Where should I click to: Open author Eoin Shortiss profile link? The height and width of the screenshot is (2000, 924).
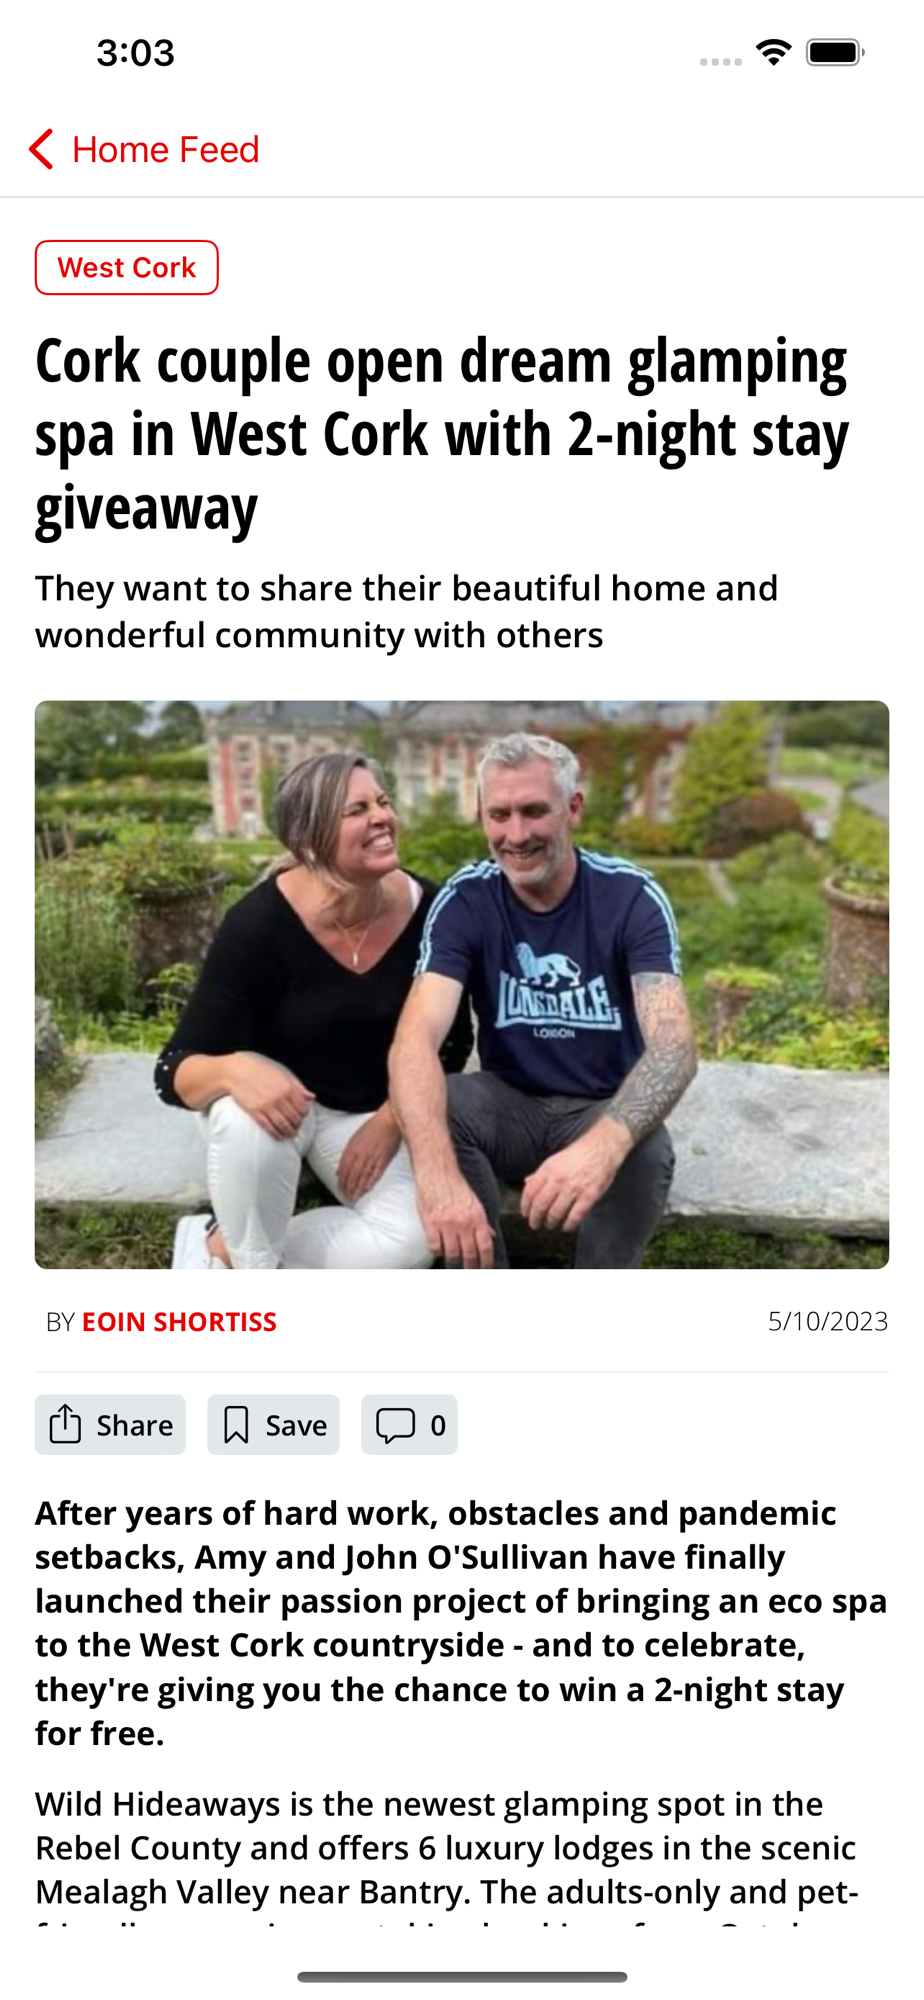[x=179, y=1322]
